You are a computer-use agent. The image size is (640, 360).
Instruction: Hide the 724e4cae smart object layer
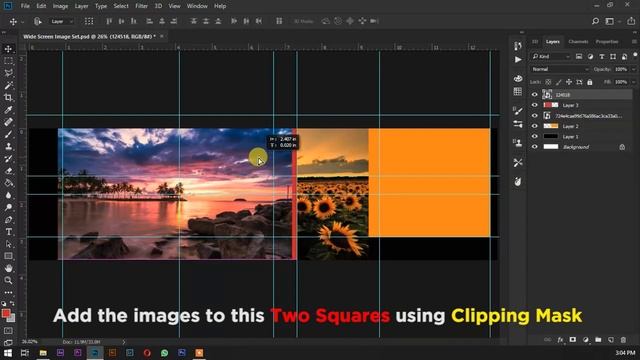pos(535,116)
